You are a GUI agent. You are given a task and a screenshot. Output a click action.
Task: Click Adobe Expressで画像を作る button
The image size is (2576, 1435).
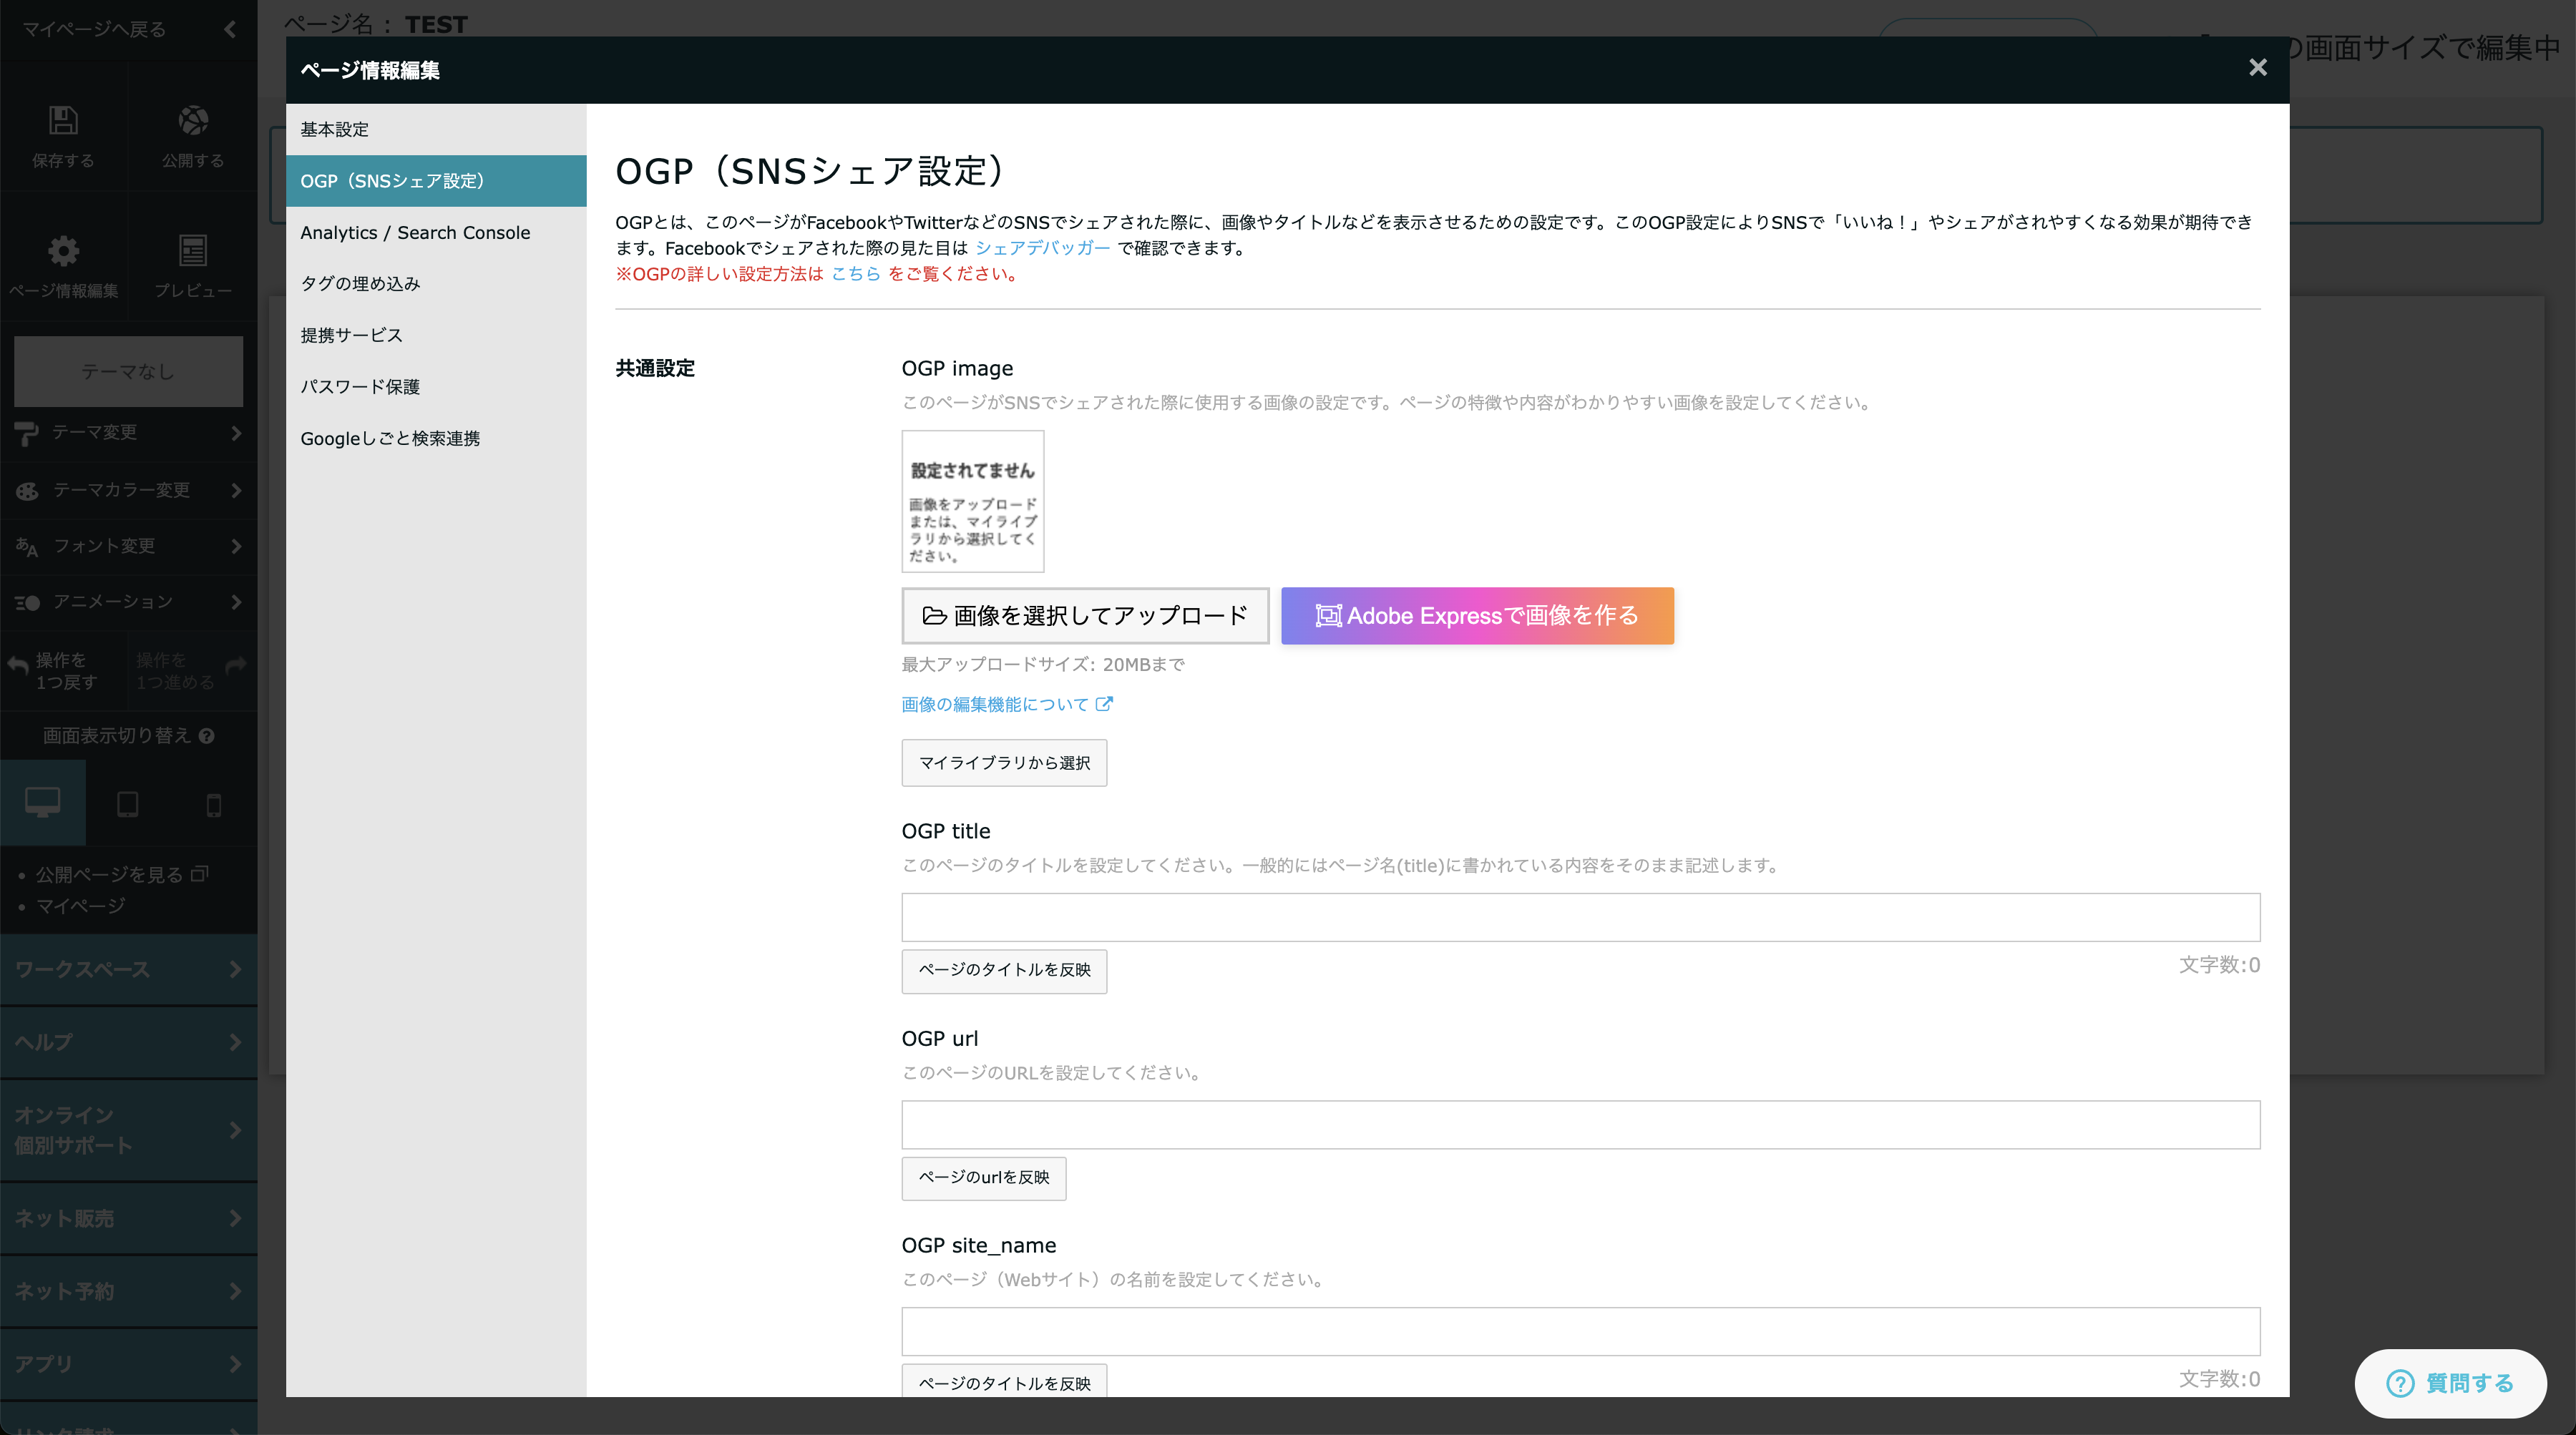pyautogui.click(x=1477, y=616)
